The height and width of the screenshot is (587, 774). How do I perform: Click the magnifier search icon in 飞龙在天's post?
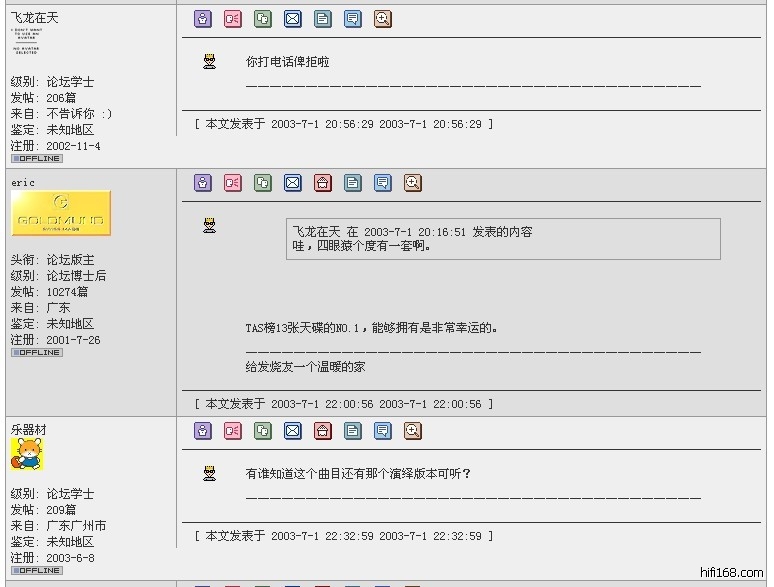(x=382, y=19)
